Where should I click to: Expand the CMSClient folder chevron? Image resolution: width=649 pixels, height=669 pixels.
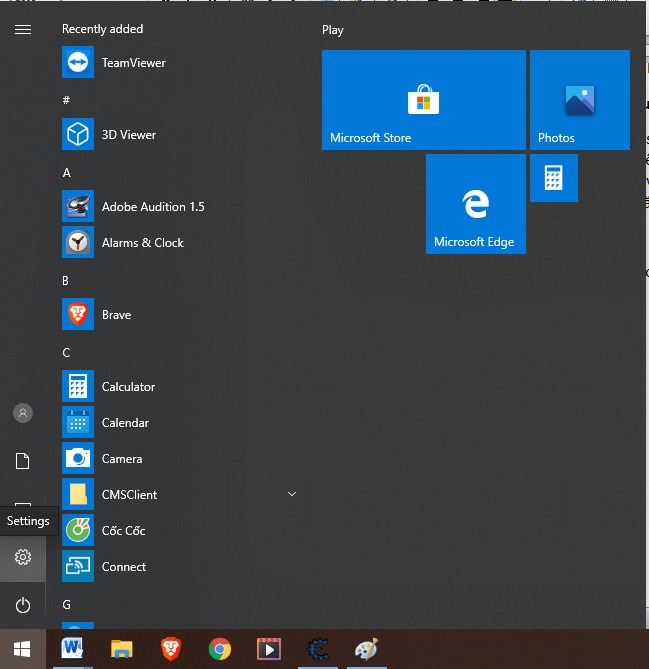[x=292, y=494]
